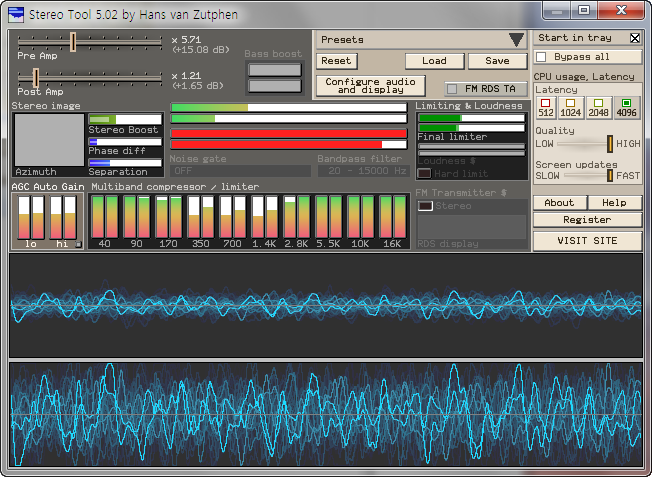Screen dimensions: 652x477
Task: Open the Help page
Action: (614, 203)
